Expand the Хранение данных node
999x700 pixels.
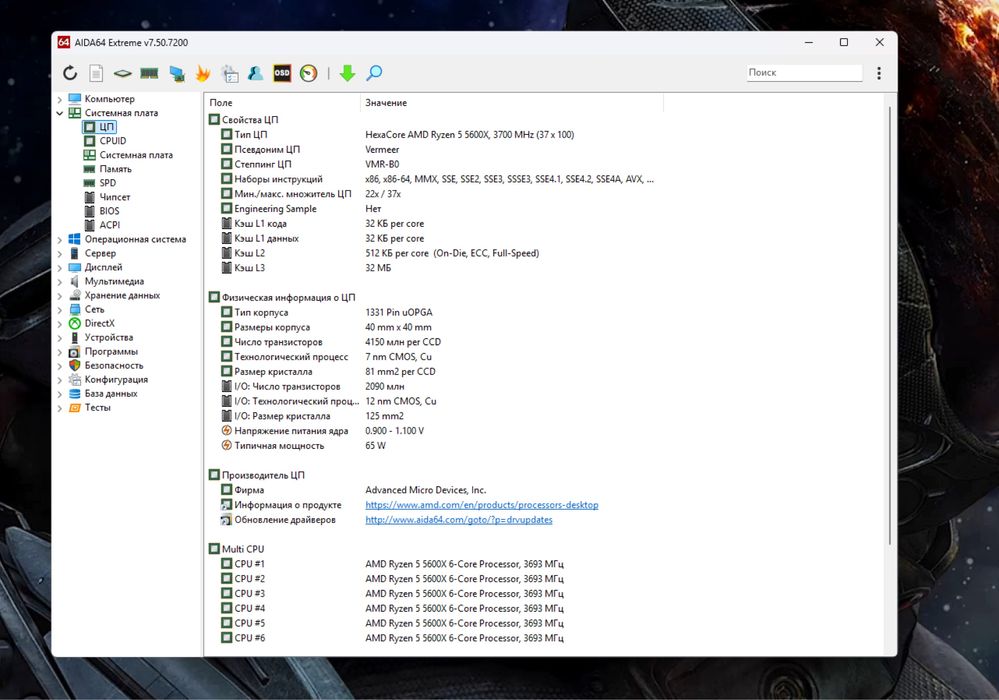60,296
